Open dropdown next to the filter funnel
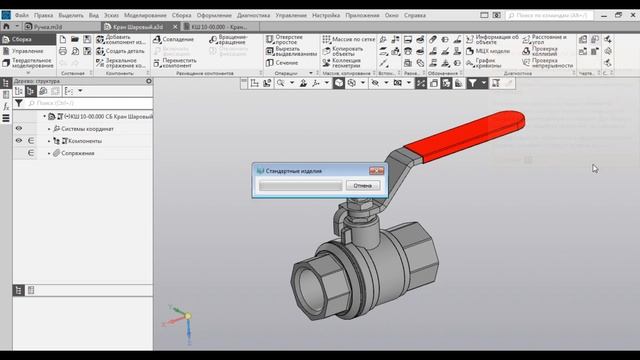The image size is (640, 360). tap(484, 83)
